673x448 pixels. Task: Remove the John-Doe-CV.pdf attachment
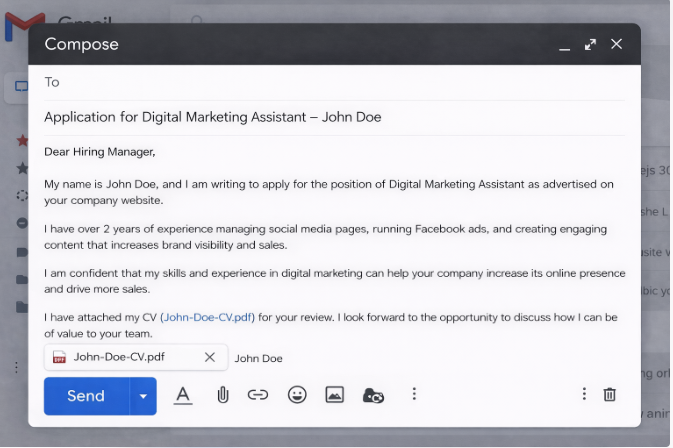pos(210,357)
